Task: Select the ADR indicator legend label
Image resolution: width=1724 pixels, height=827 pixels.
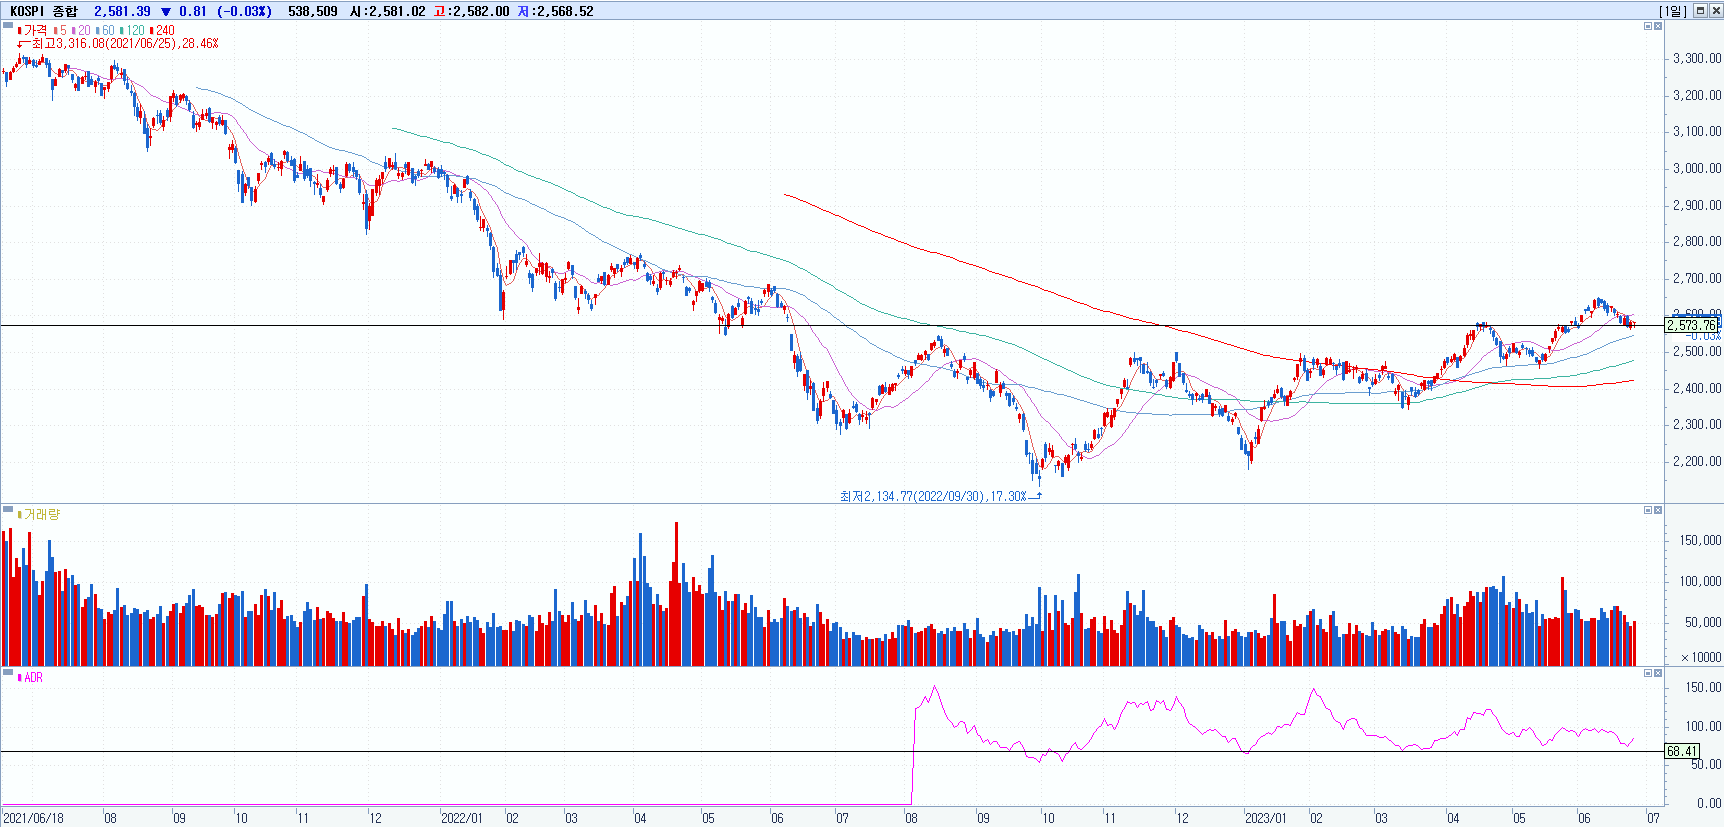Action: 30,677
